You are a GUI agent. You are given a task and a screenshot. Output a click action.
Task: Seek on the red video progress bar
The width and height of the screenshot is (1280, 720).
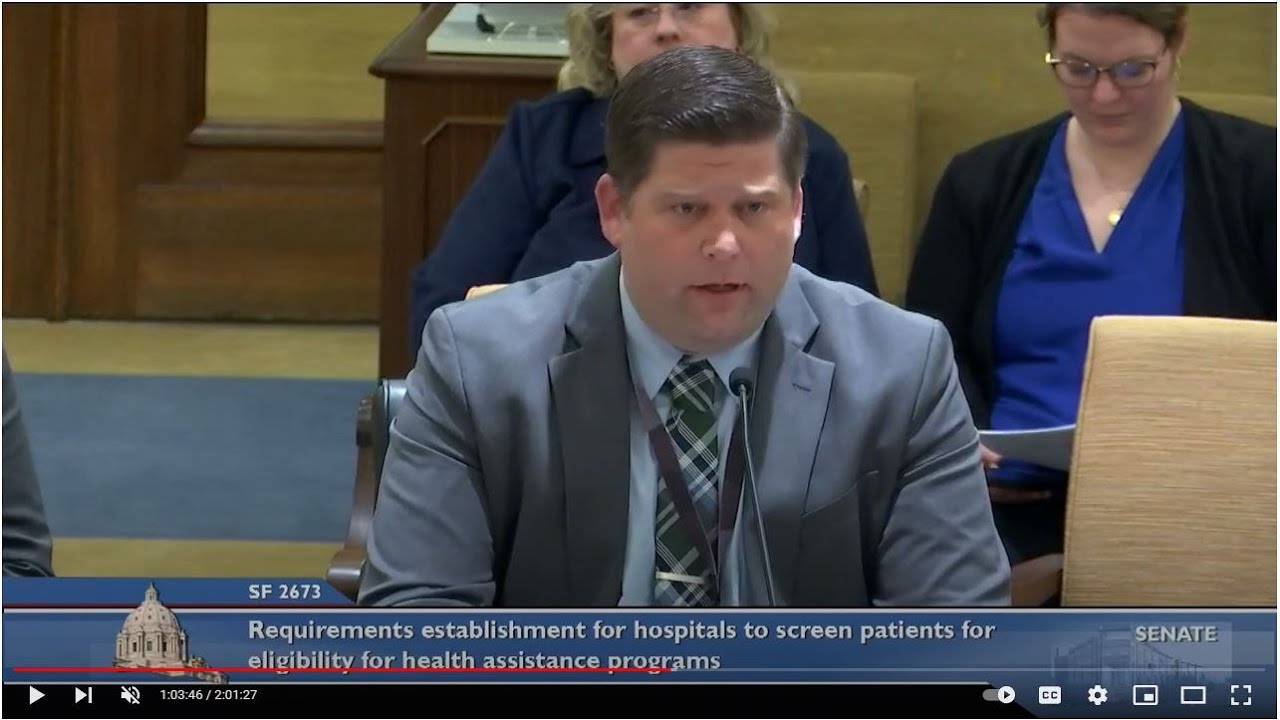(640, 670)
